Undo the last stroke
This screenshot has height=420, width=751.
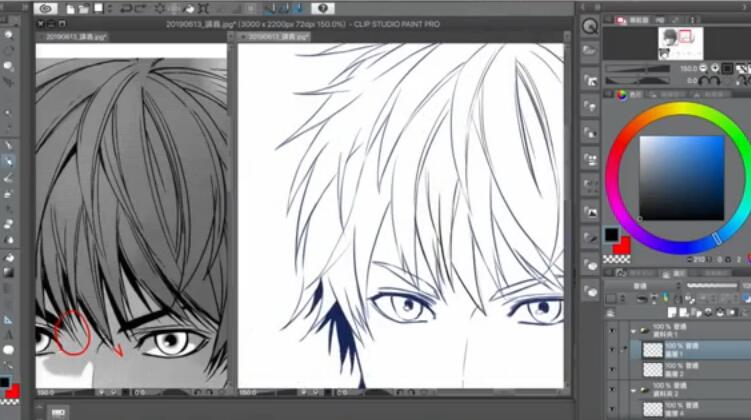click(126, 9)
